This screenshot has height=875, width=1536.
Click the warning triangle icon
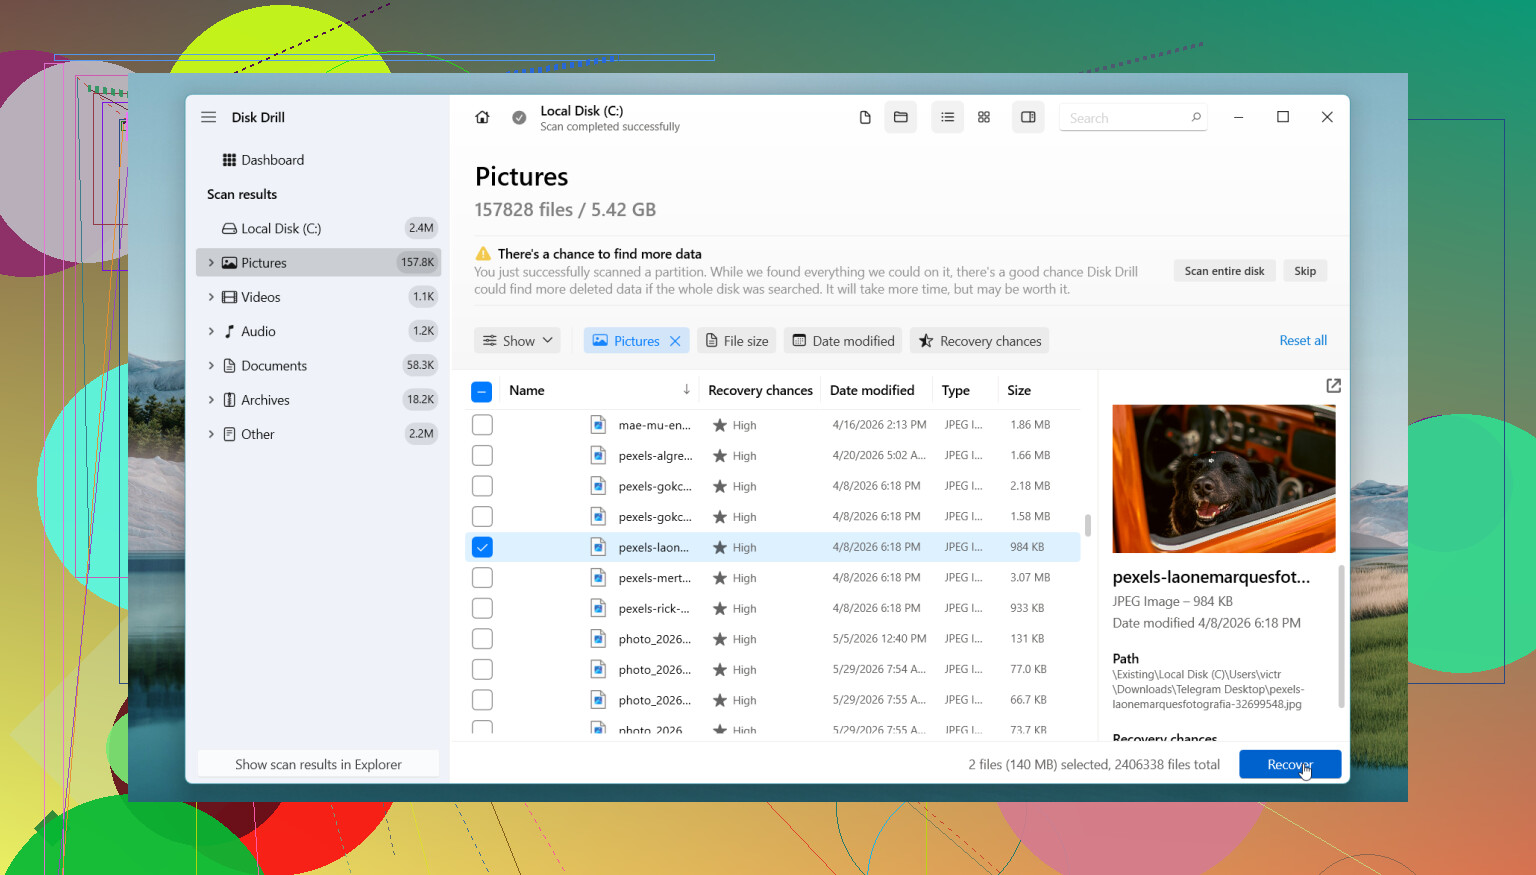tap(483, 254)
